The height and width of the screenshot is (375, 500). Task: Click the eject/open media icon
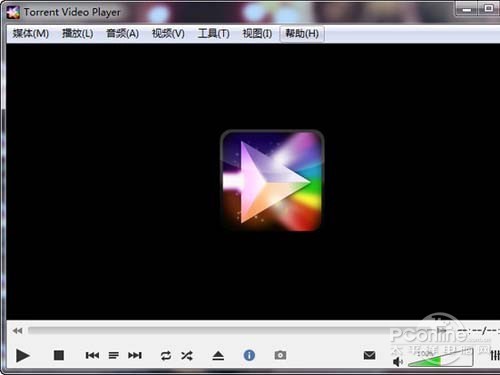coord(218,356)
